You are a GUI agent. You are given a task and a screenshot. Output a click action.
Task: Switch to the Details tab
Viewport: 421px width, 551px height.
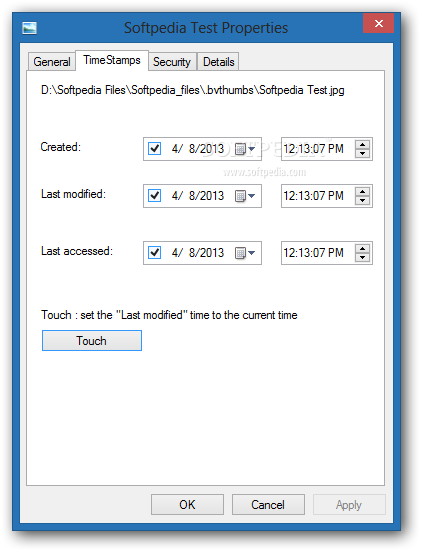coord(218,62)
